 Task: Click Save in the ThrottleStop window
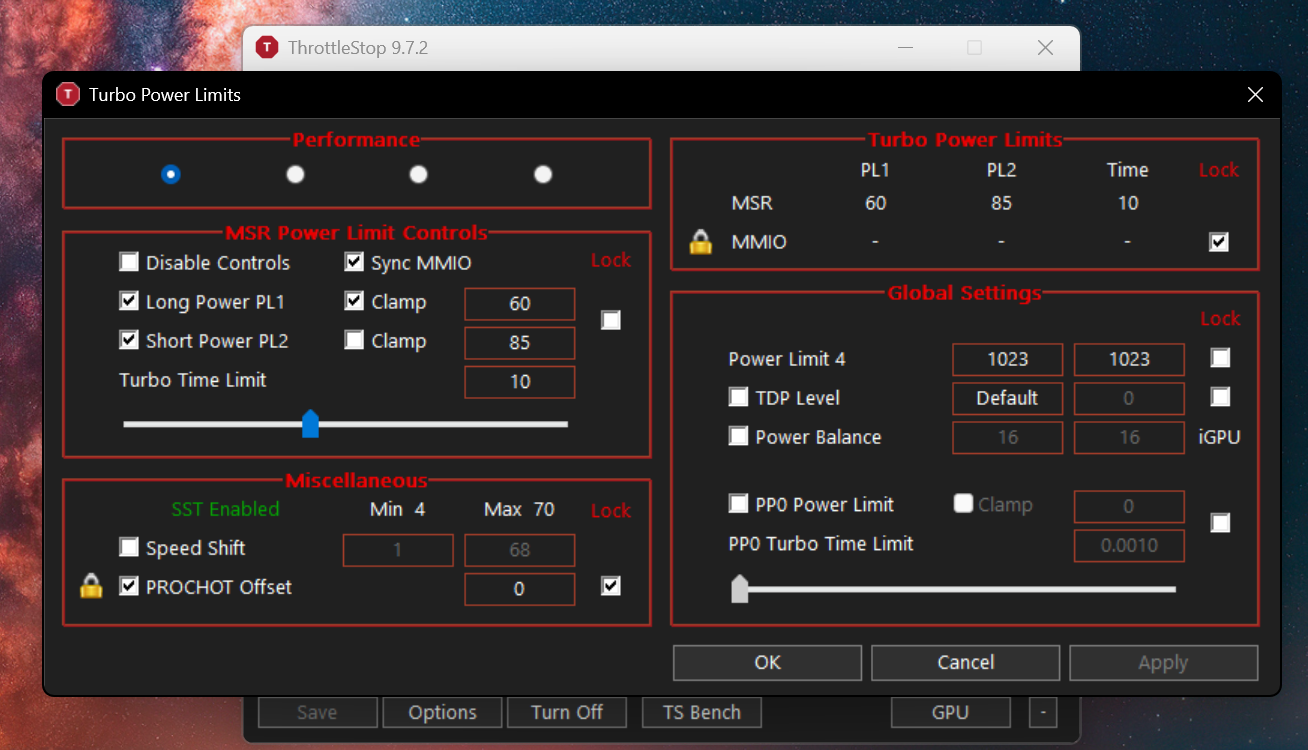coord(317,712)
